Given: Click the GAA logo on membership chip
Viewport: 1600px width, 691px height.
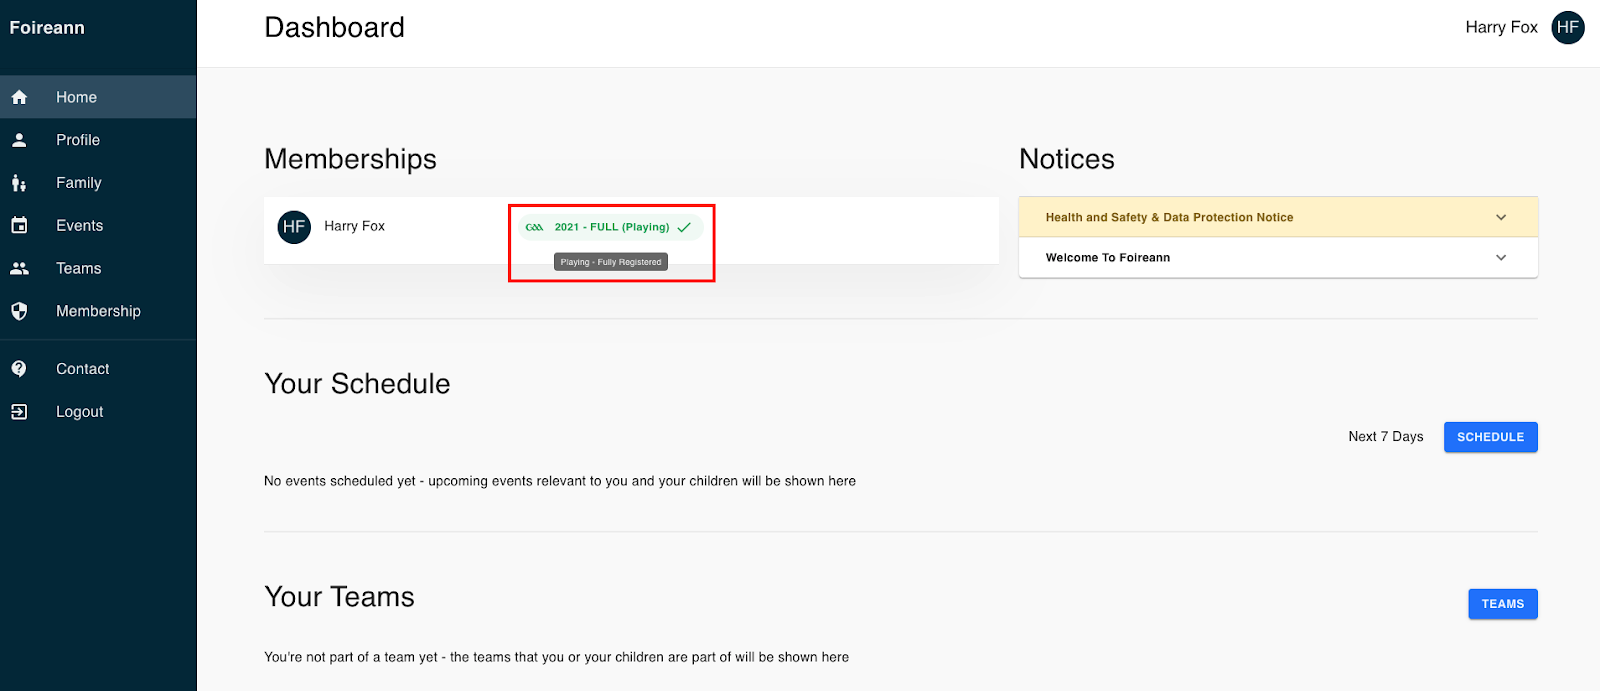Looking at the screenshot, I should tap(535, 227).
